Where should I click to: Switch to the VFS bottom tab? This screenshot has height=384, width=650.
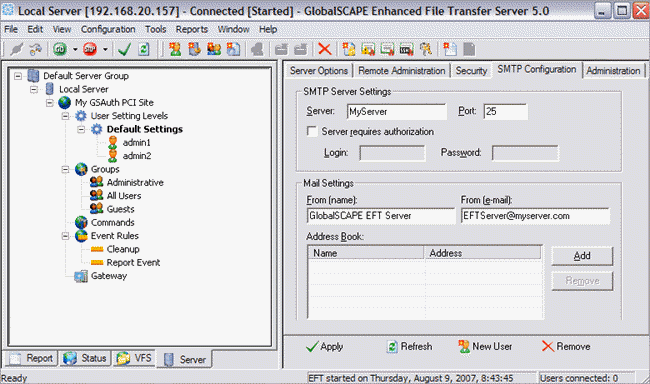(x=134, y=358)
